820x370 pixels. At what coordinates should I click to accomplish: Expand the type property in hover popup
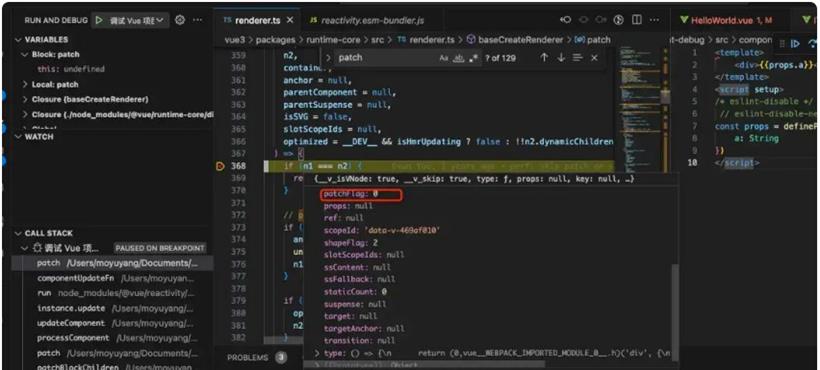(317, 354)
